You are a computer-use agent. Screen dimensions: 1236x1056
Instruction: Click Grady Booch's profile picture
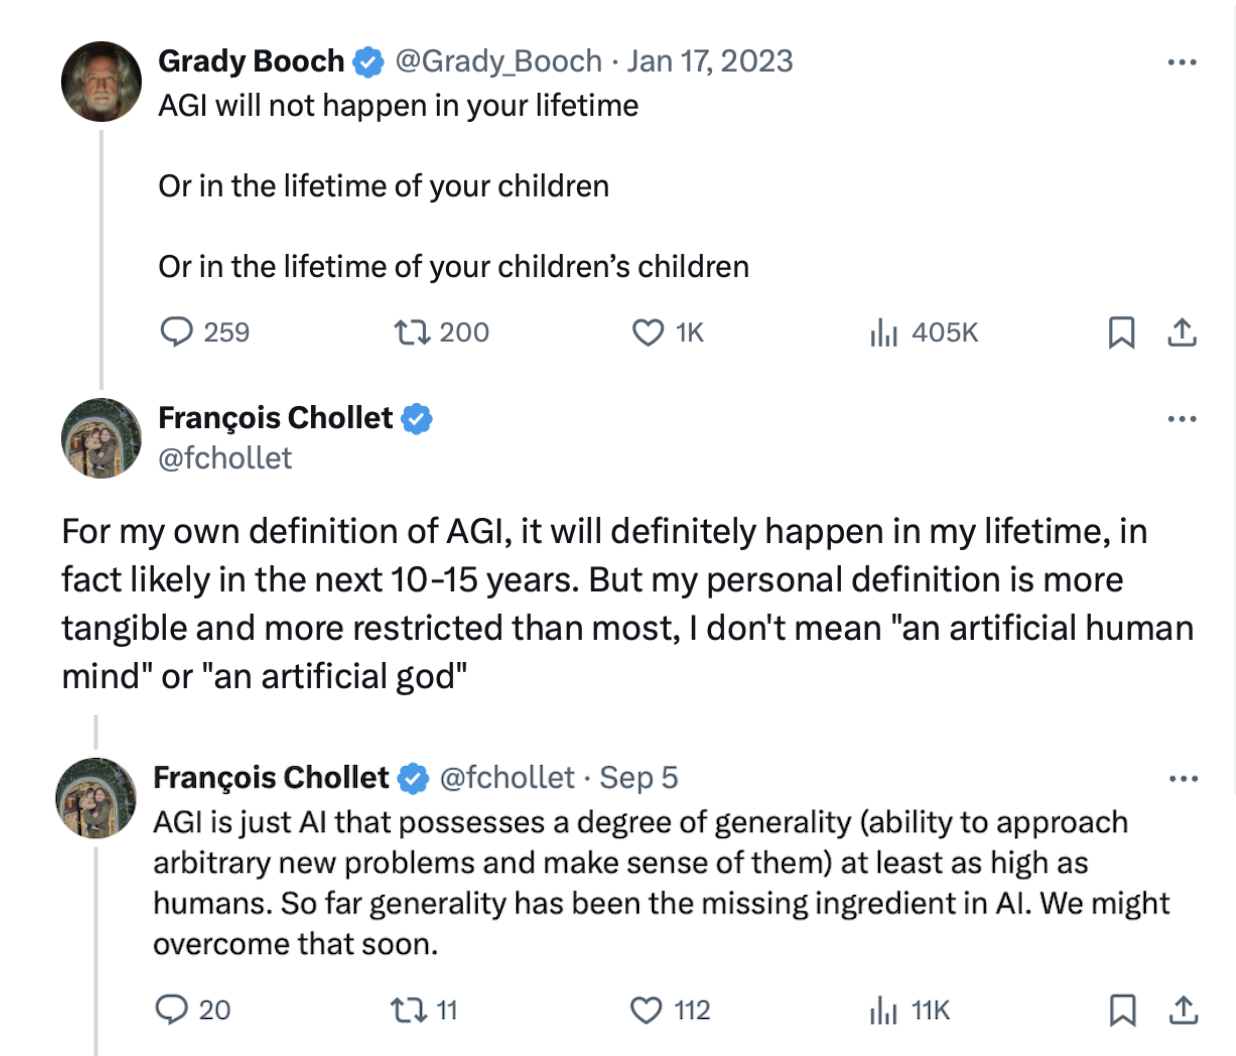(x=101, y=82)
